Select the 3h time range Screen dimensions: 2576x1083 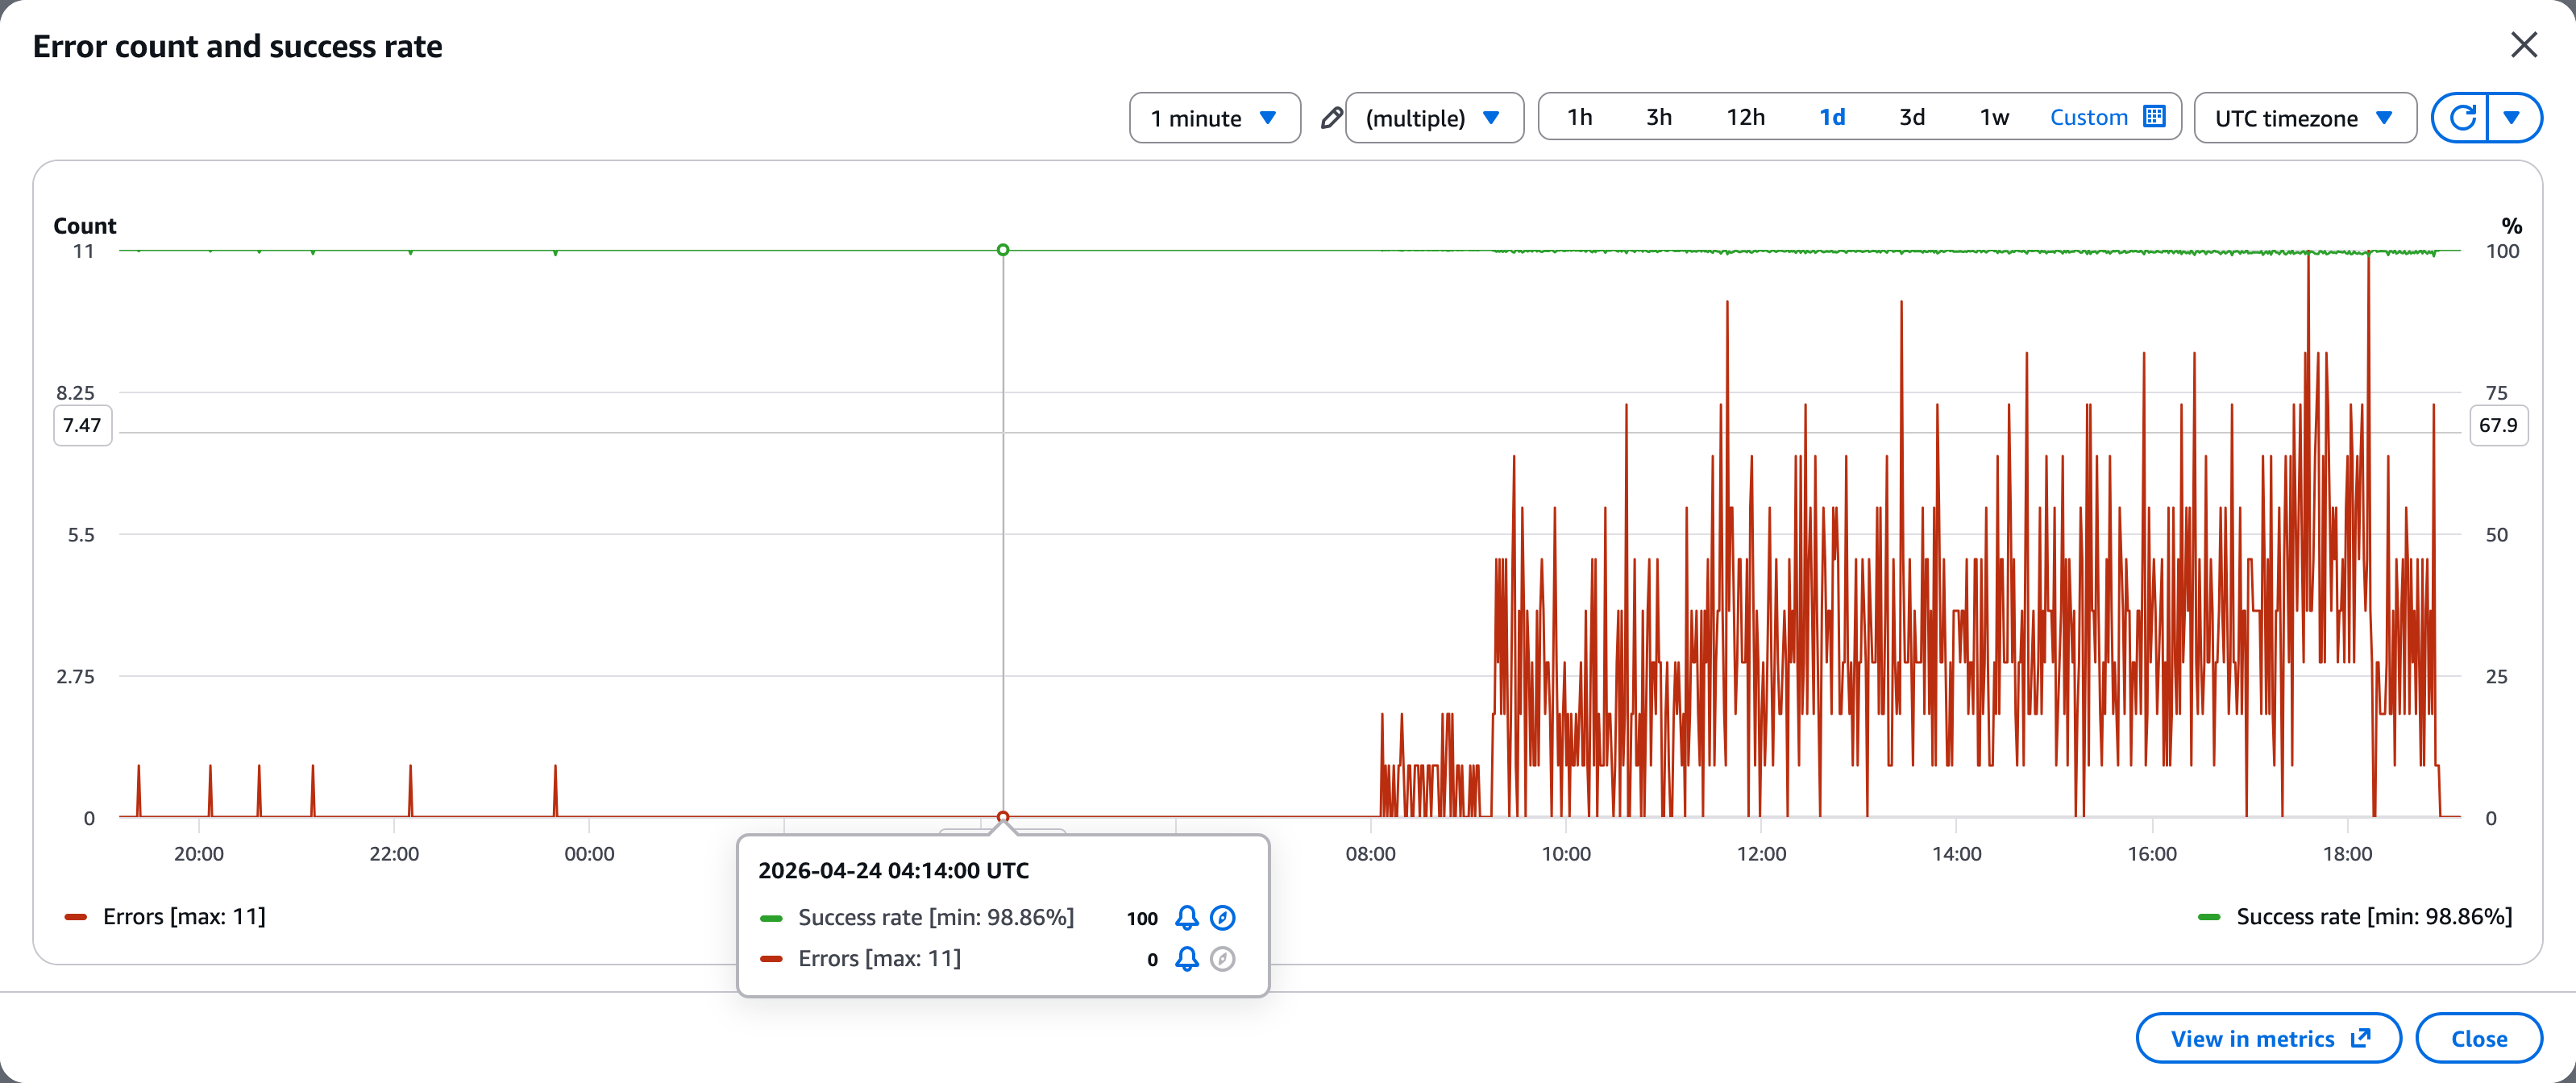click(1659, 117)
